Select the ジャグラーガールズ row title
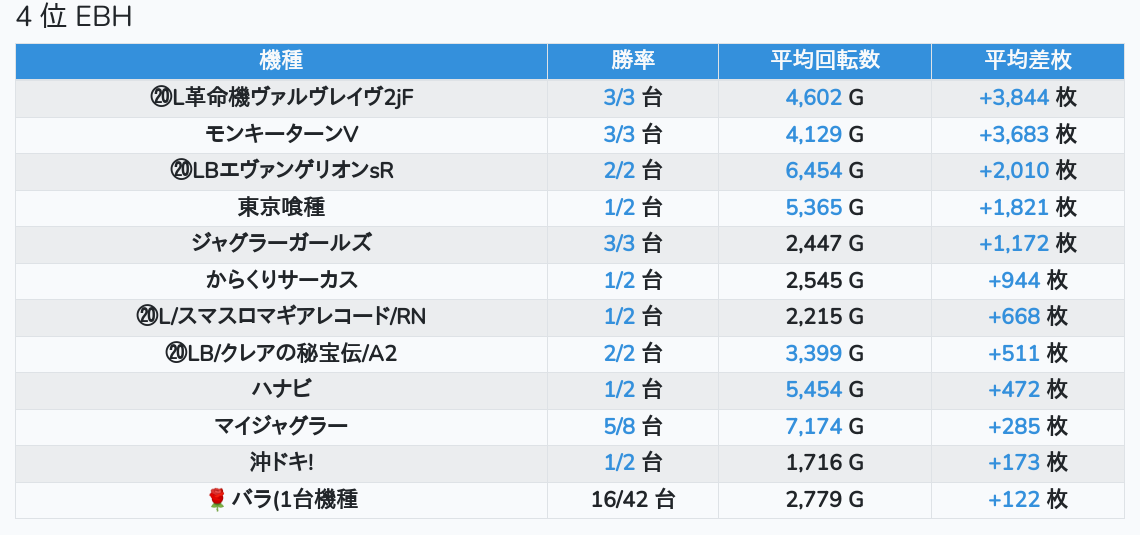The image size is (1140, 535). [281, 243]
